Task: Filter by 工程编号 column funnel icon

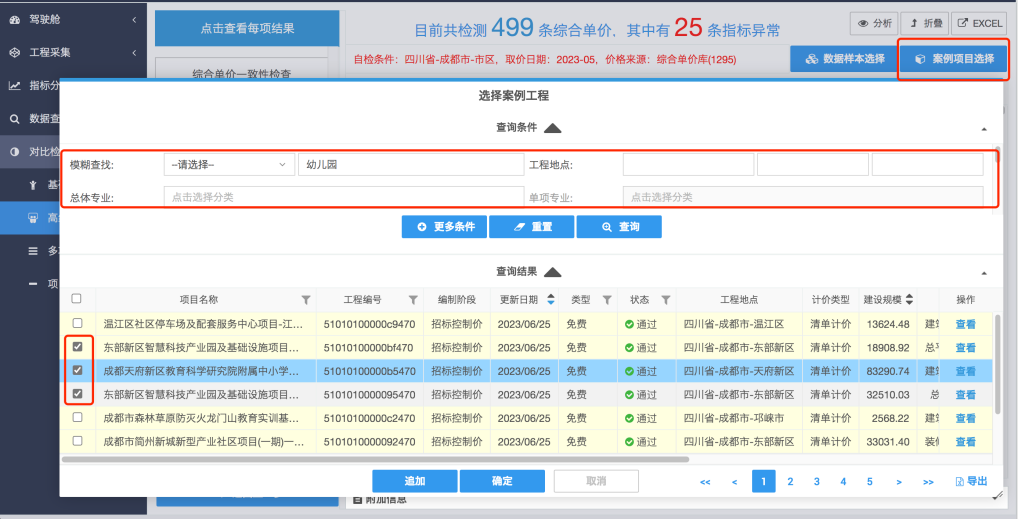Action: pos(413,299)
